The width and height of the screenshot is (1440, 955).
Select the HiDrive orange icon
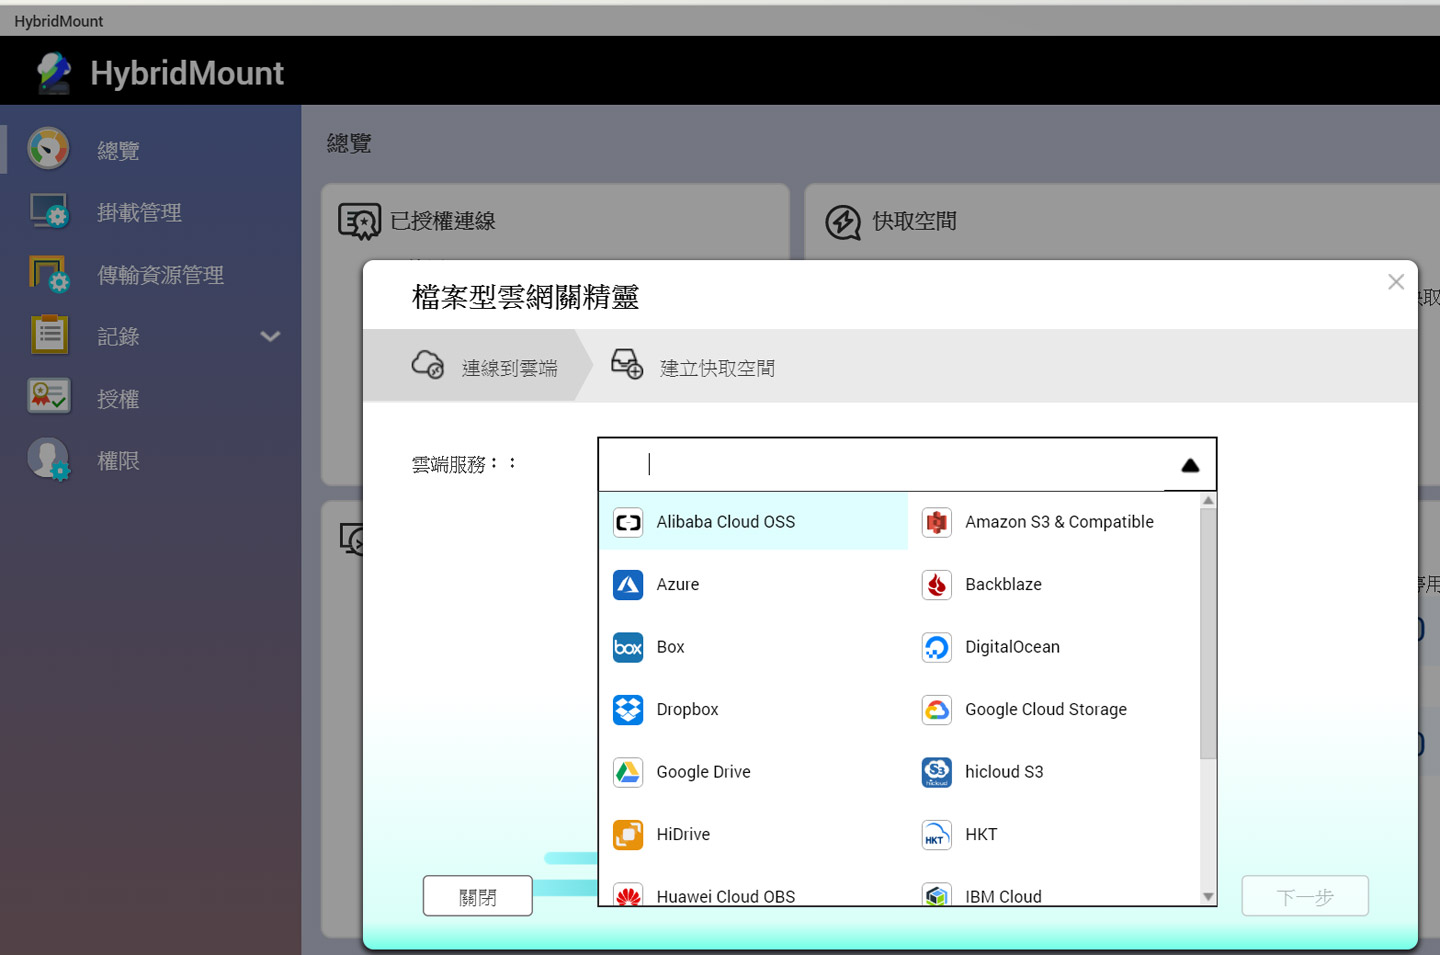(628, 835)
